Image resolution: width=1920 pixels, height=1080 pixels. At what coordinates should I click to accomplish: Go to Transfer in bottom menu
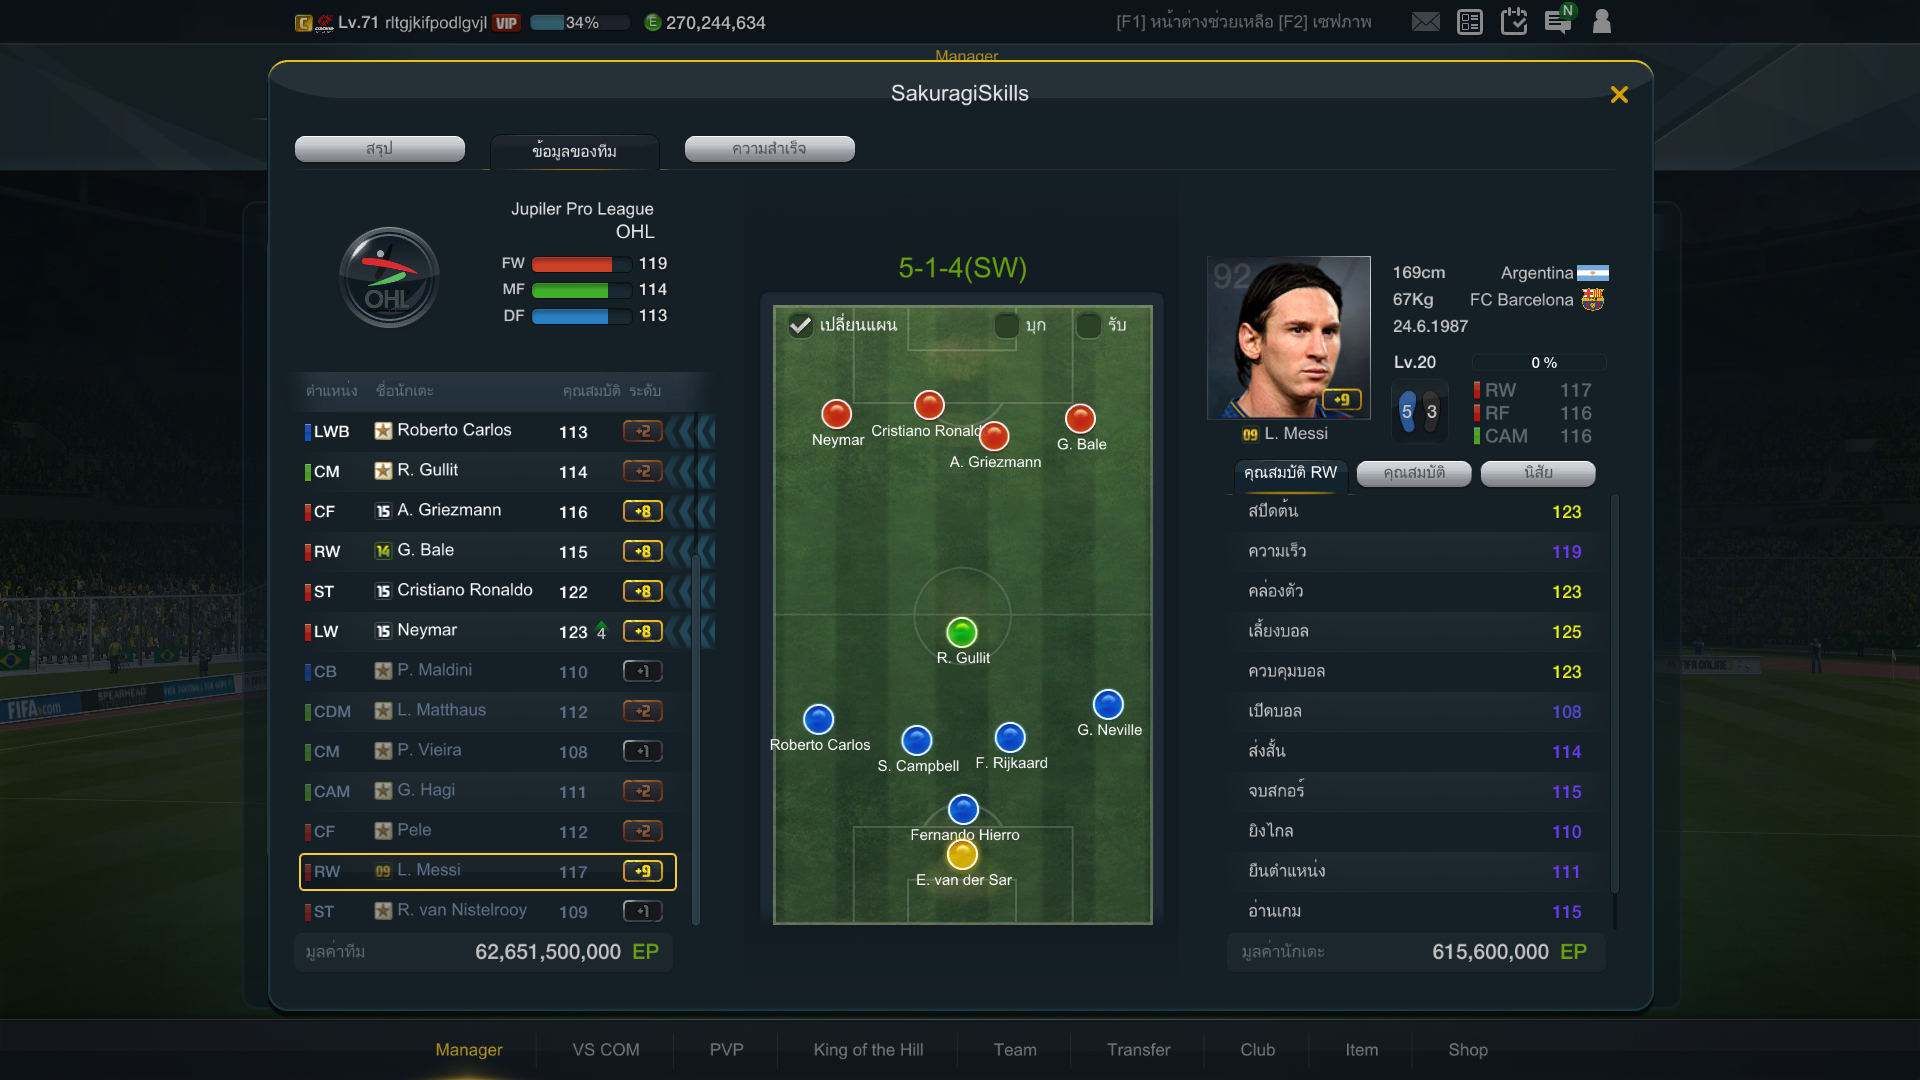click(x=1138, y=1049)
